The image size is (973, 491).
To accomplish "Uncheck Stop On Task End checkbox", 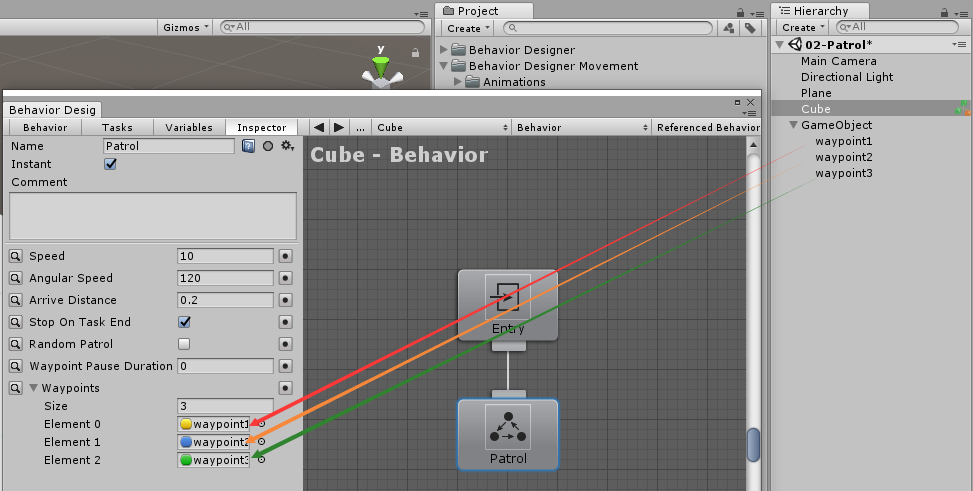I will click(x=184, y=322).
